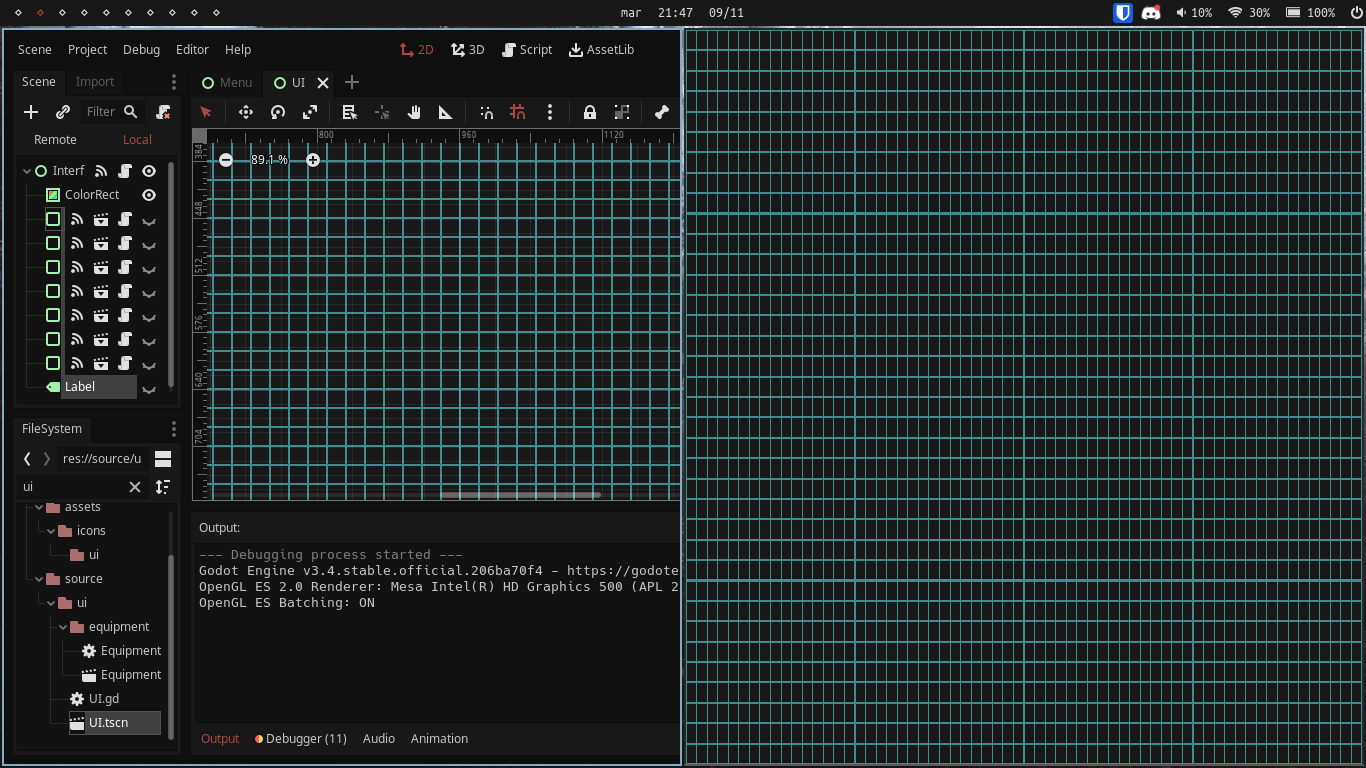Screen dimensions: 1366x768
Task: Click the group children icon in toolbar
Action: tap(622, 112)
